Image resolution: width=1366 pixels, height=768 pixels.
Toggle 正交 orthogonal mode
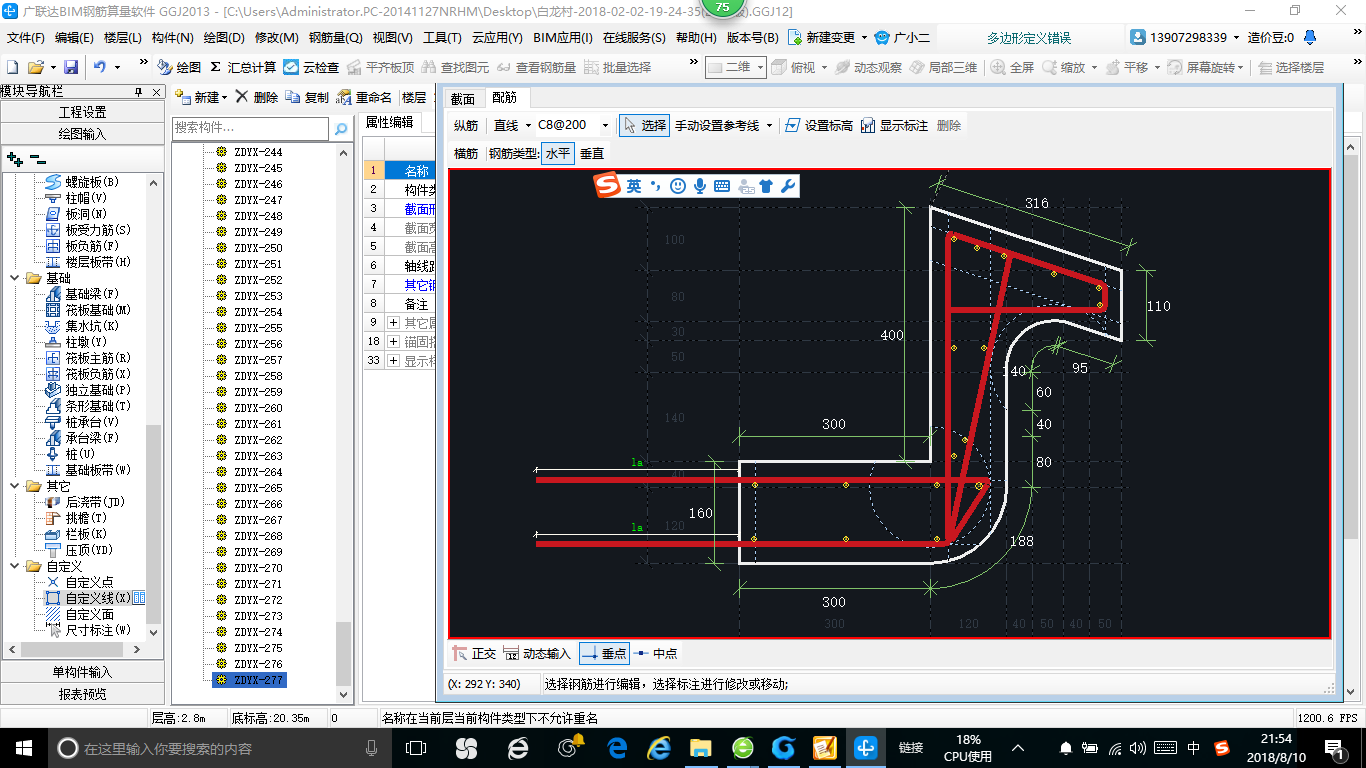click(x=474, y=653)
